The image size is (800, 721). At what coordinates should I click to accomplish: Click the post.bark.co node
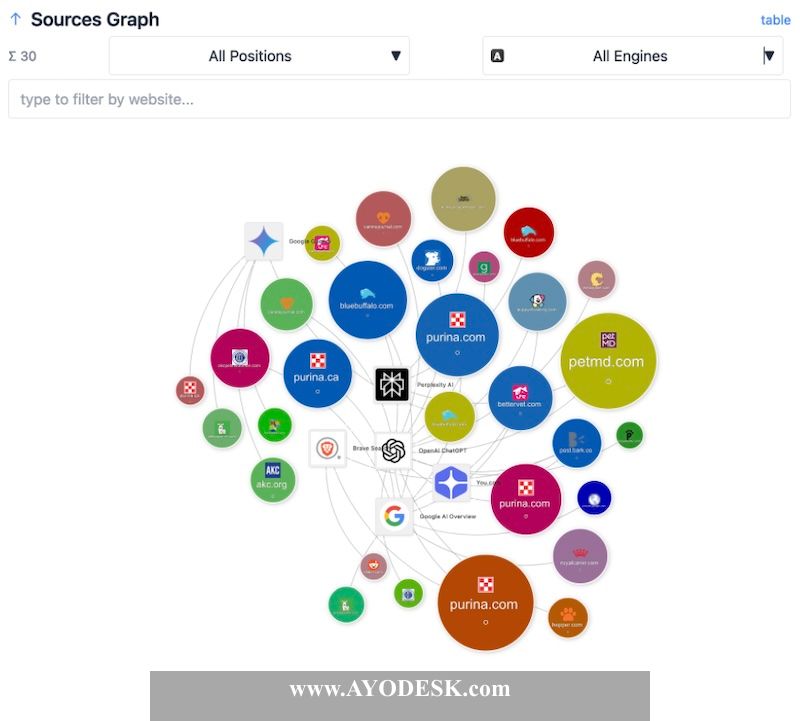(x=575, y=440)
